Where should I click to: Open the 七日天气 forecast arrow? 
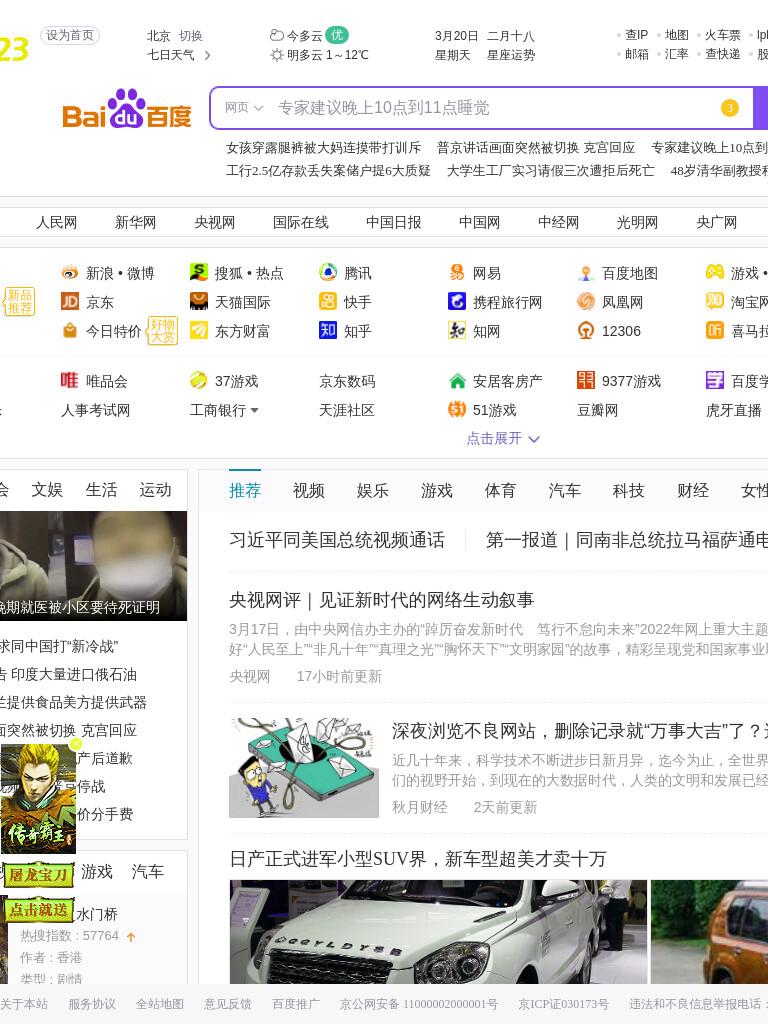[208, 56]
